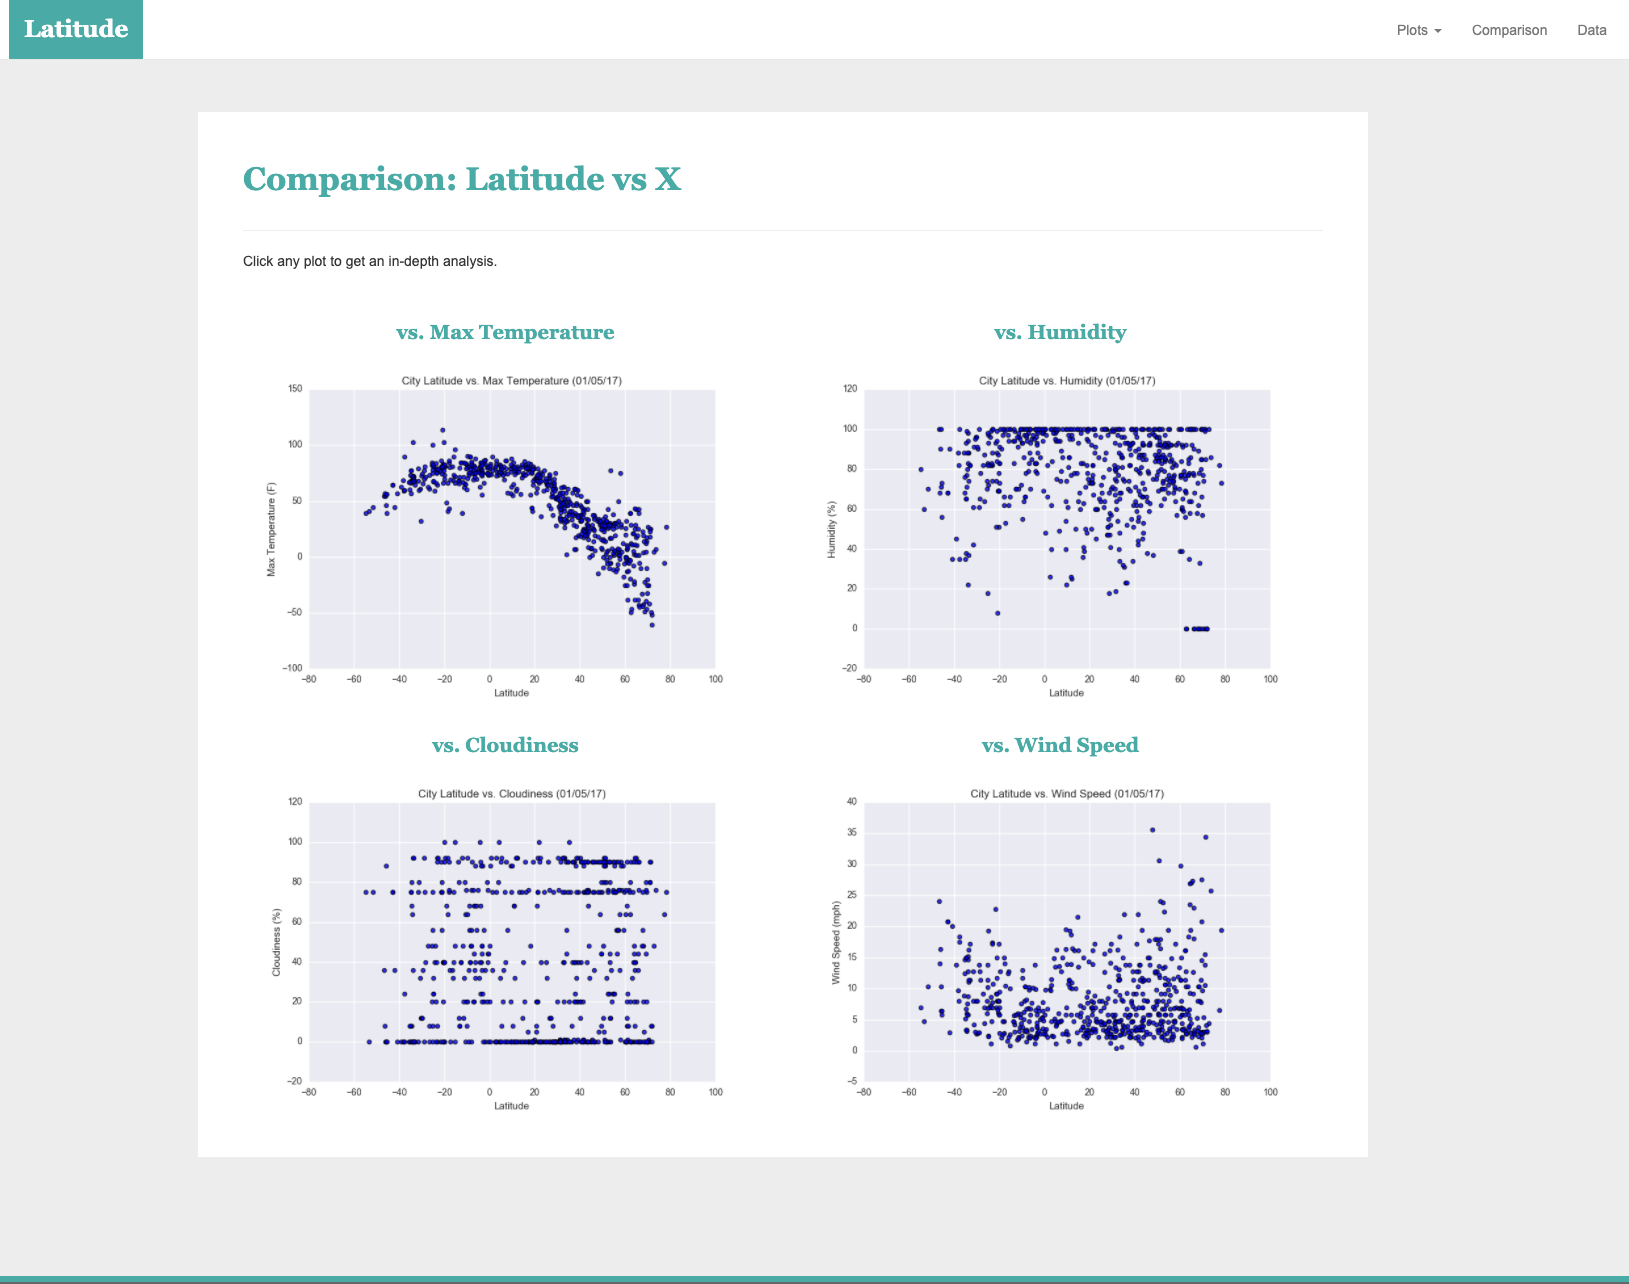The width and height of the screenshot is (1629, 1284).
Task: Click the 'Comparison: Latitude vs X' title
Action: [462, 179]
